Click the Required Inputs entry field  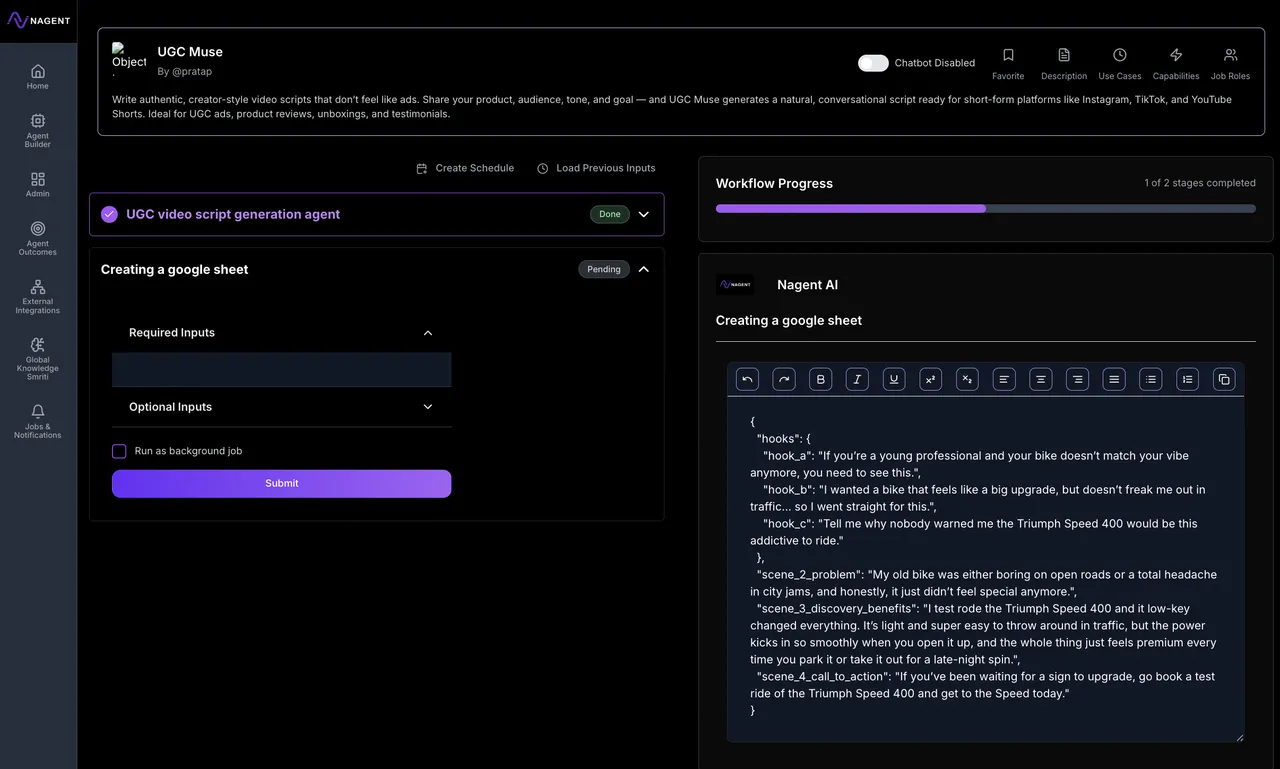[281, 369]
